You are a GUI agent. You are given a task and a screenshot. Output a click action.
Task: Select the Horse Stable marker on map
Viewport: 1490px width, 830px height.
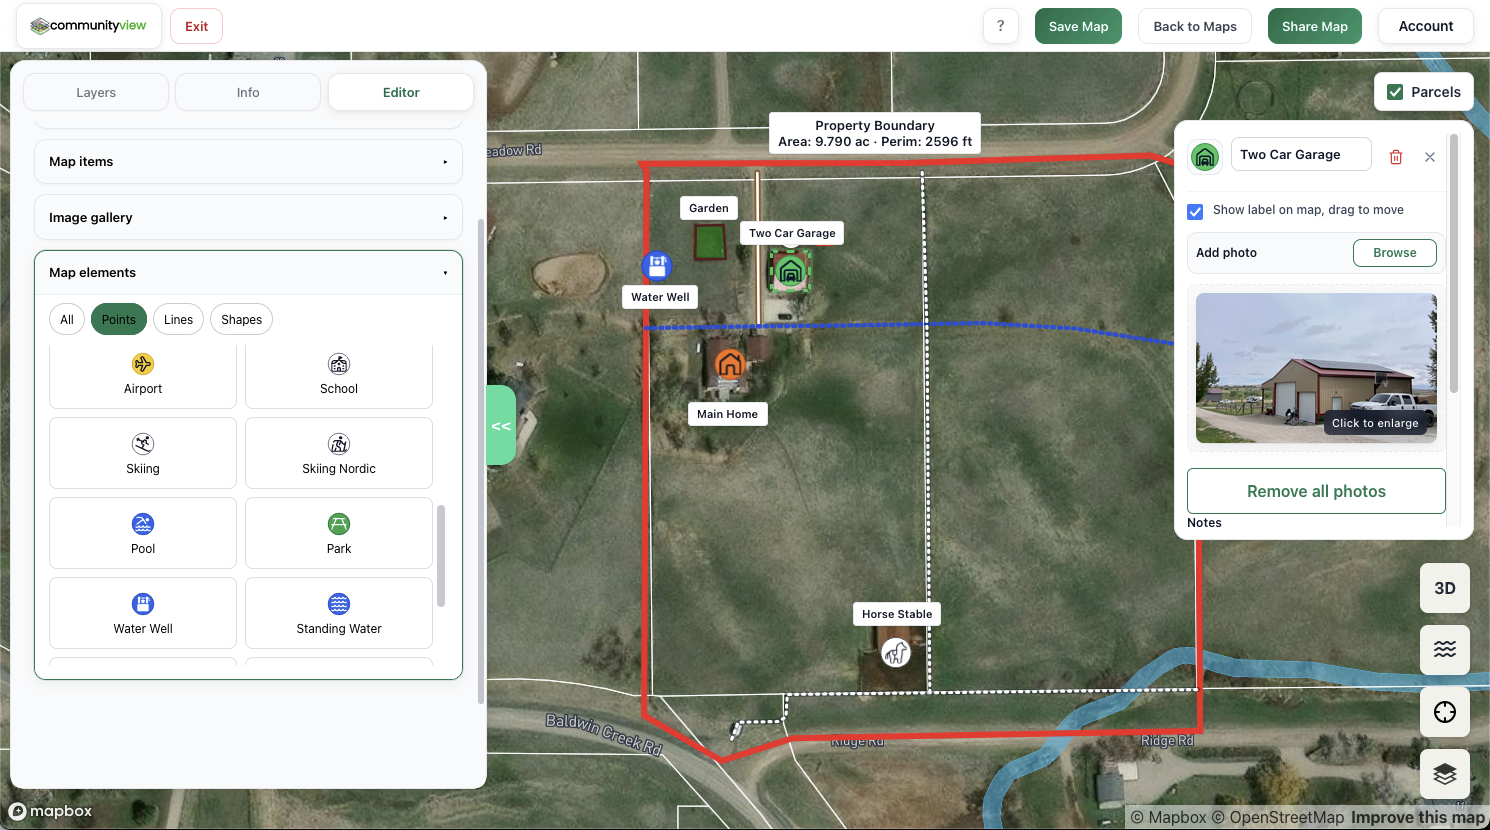pyautogui.click(x=896, y=653)
